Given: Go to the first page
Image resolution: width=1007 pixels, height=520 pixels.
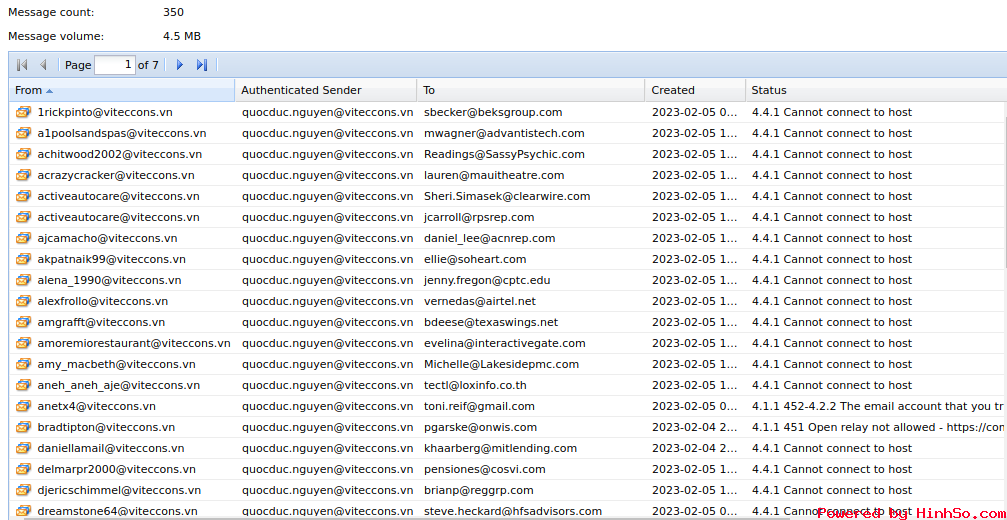Looking at the screenshot, I should click(22, 65).
